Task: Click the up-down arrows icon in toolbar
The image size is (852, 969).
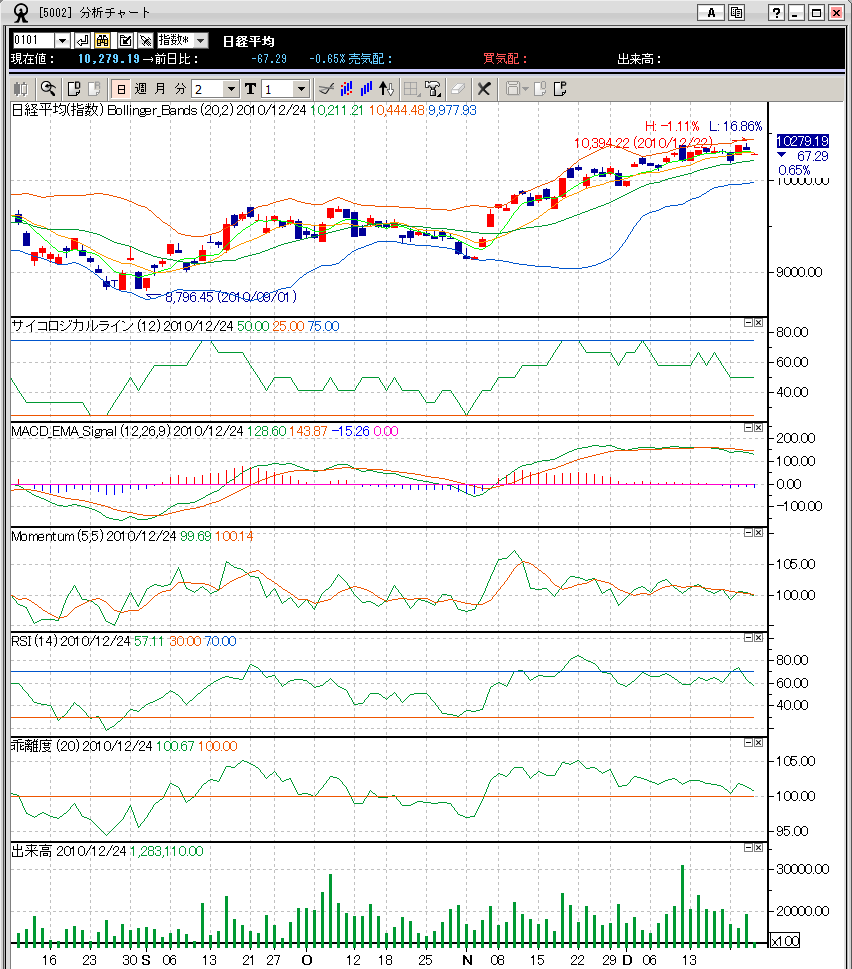Action: pos(388,88)
